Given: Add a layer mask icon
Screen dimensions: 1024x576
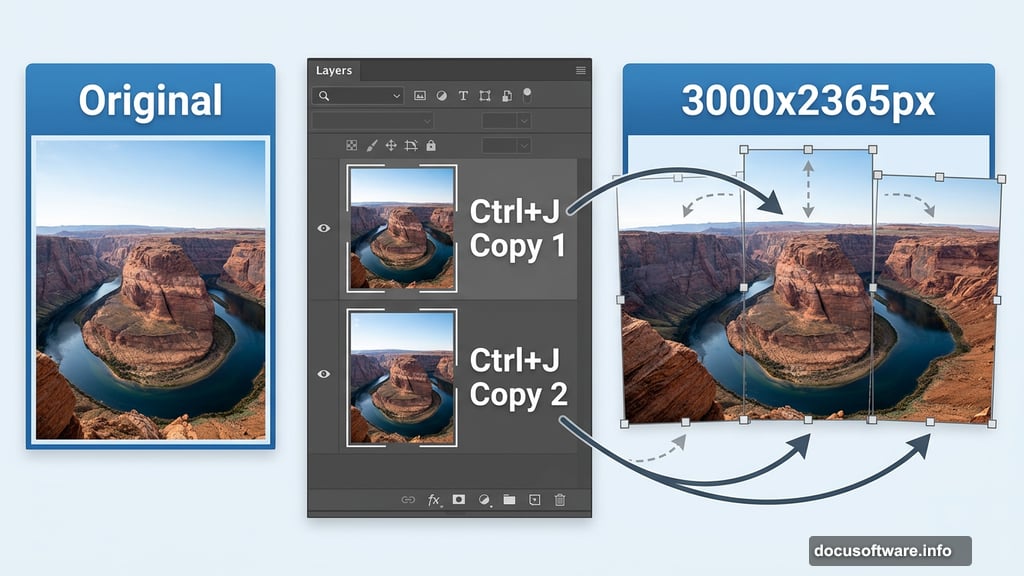Looking at the screenshot, I should (459, 499).
